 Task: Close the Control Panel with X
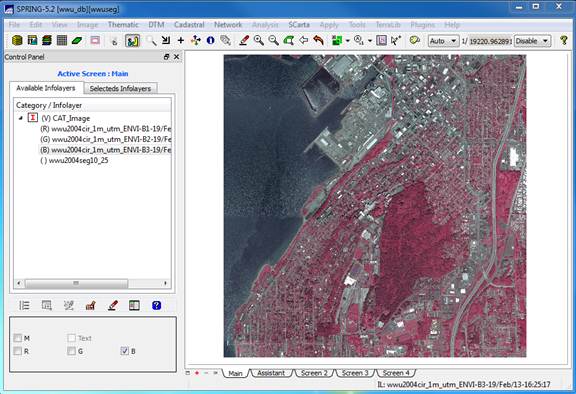(x=177, y=57)
